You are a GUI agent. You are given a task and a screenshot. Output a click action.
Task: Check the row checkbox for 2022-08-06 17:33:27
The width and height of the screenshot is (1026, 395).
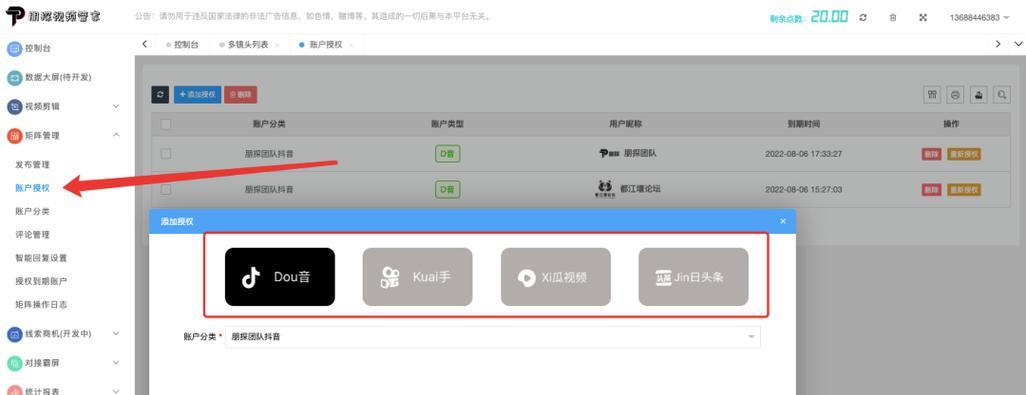pos(166,154)
